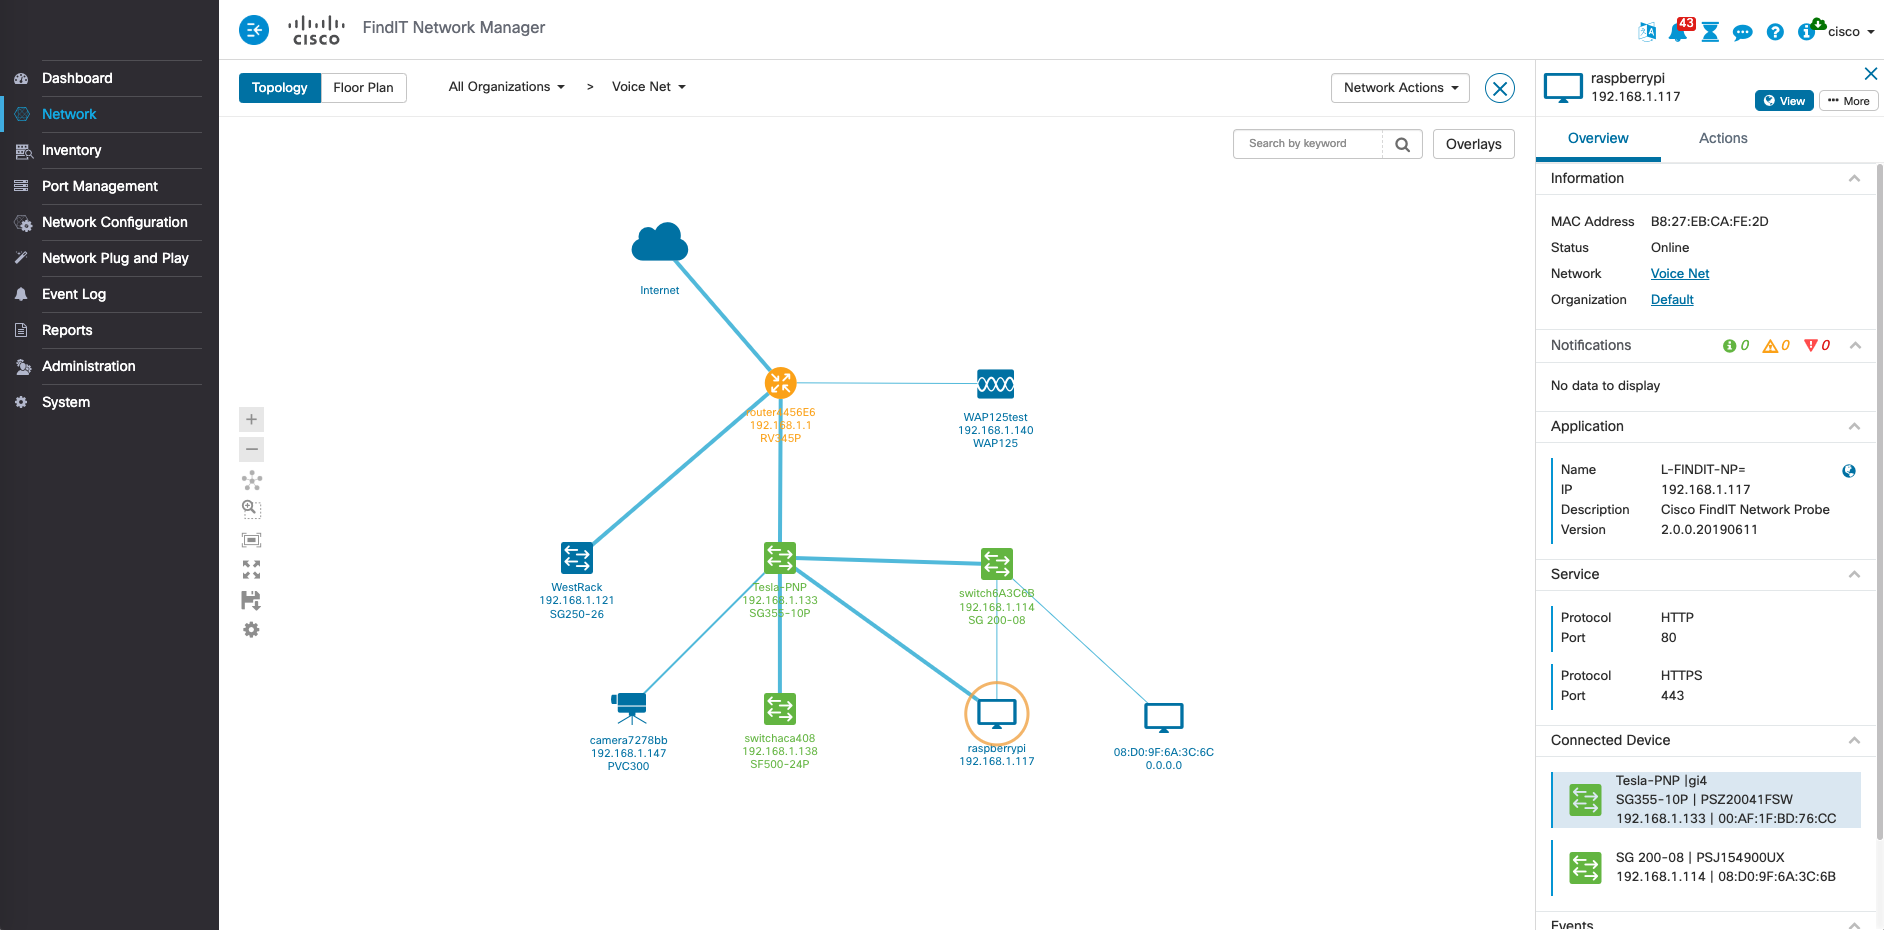Click the Search by keyword field
The width and height of the screenshot is (1884, 930).
[x=1308, y=144]
